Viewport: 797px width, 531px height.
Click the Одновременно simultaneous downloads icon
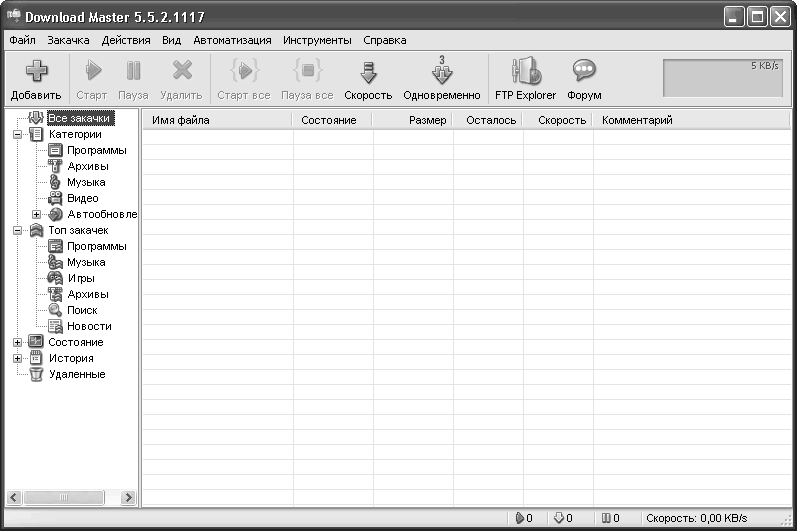point(442,71)
